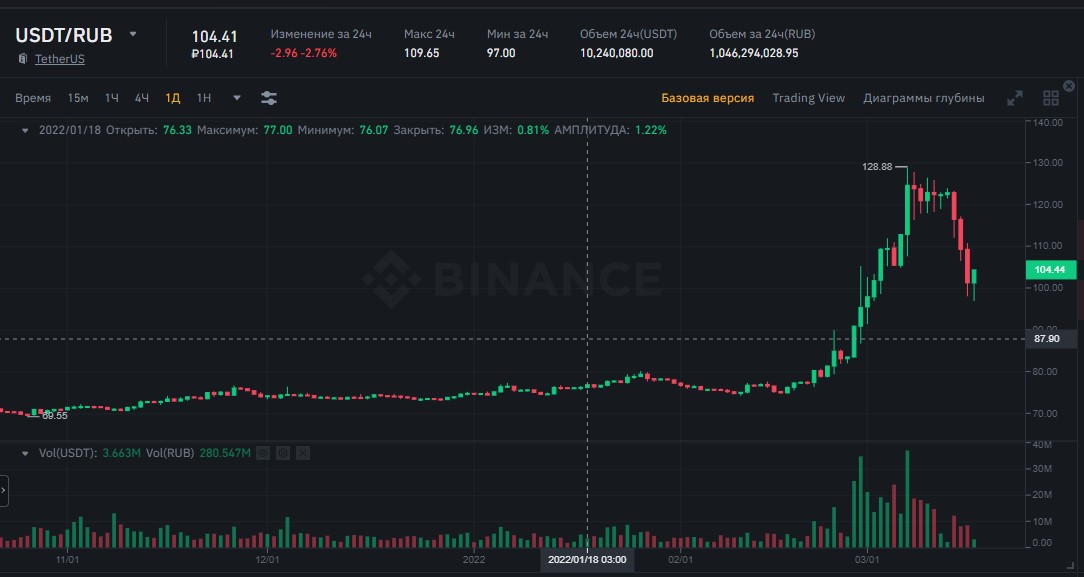This screenshot has height=577, width=1084.
Task: Click the 128.88 high price marker
Action: tap(877, 167)
